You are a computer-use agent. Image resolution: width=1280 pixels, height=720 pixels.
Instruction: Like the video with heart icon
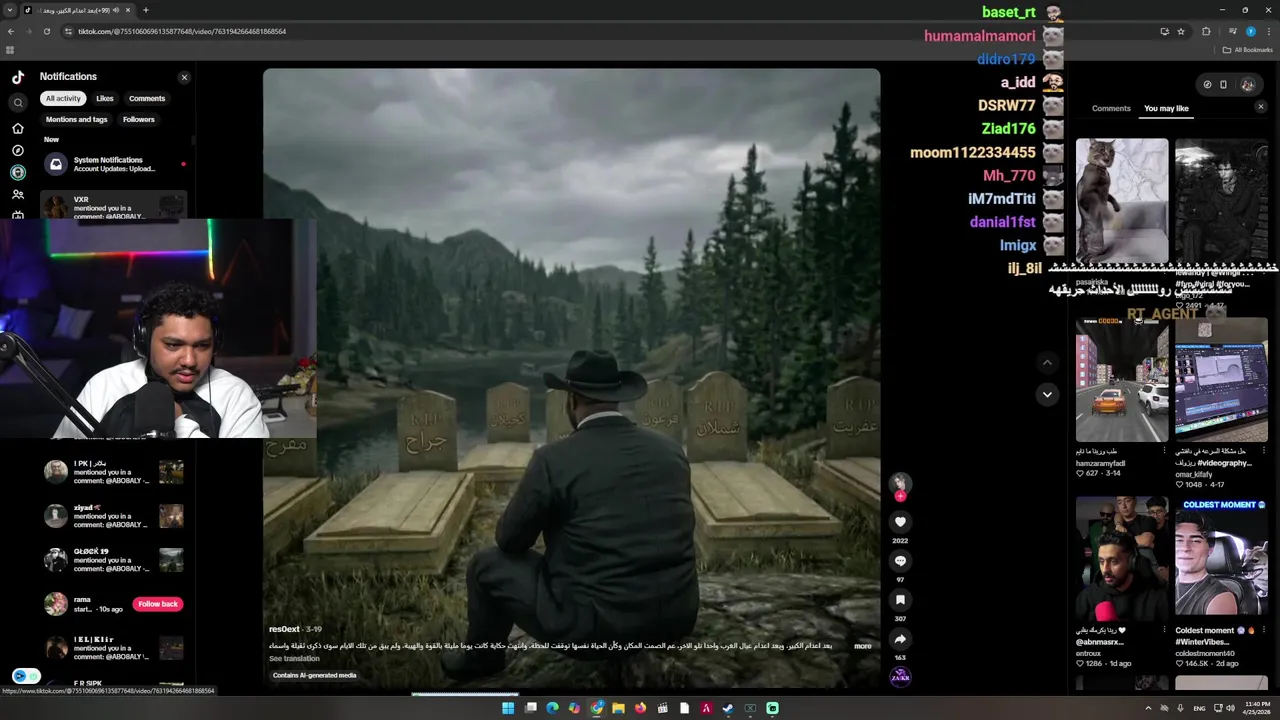(900, 522)
